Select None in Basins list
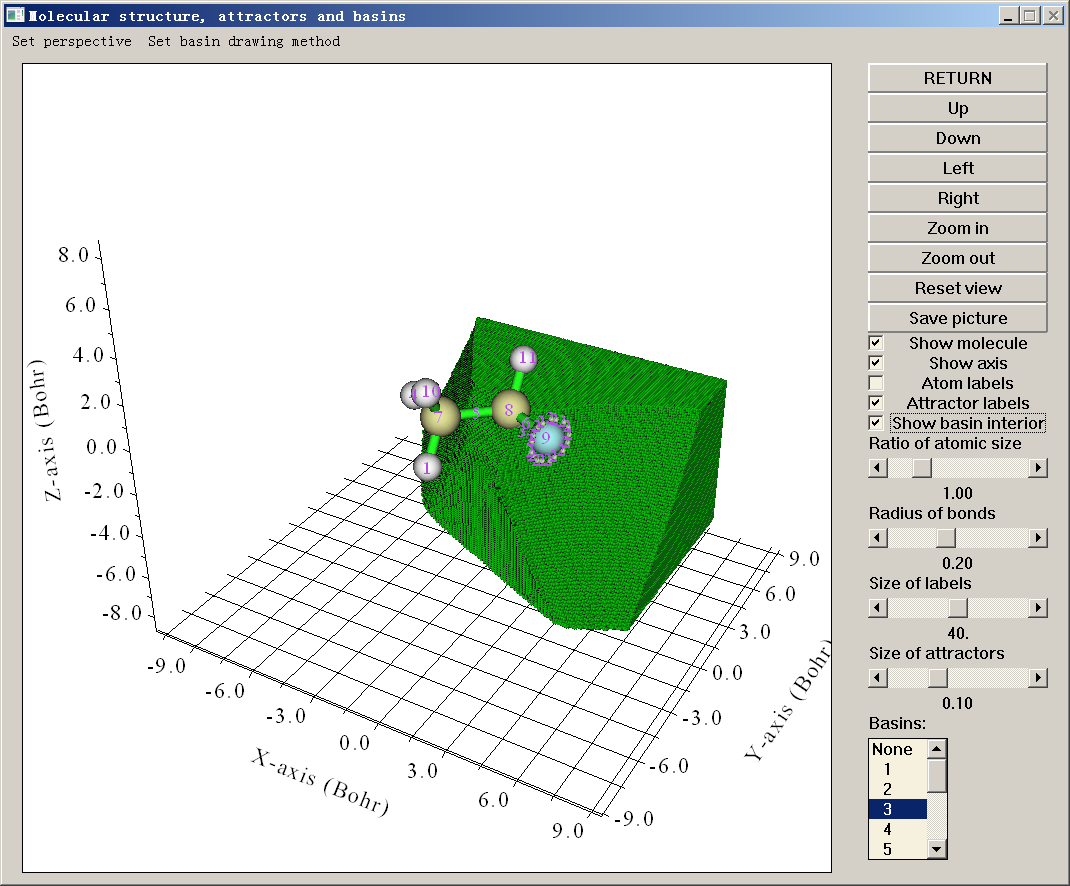This screenshot has height=886, width=1070. click(x=898, y=749)
